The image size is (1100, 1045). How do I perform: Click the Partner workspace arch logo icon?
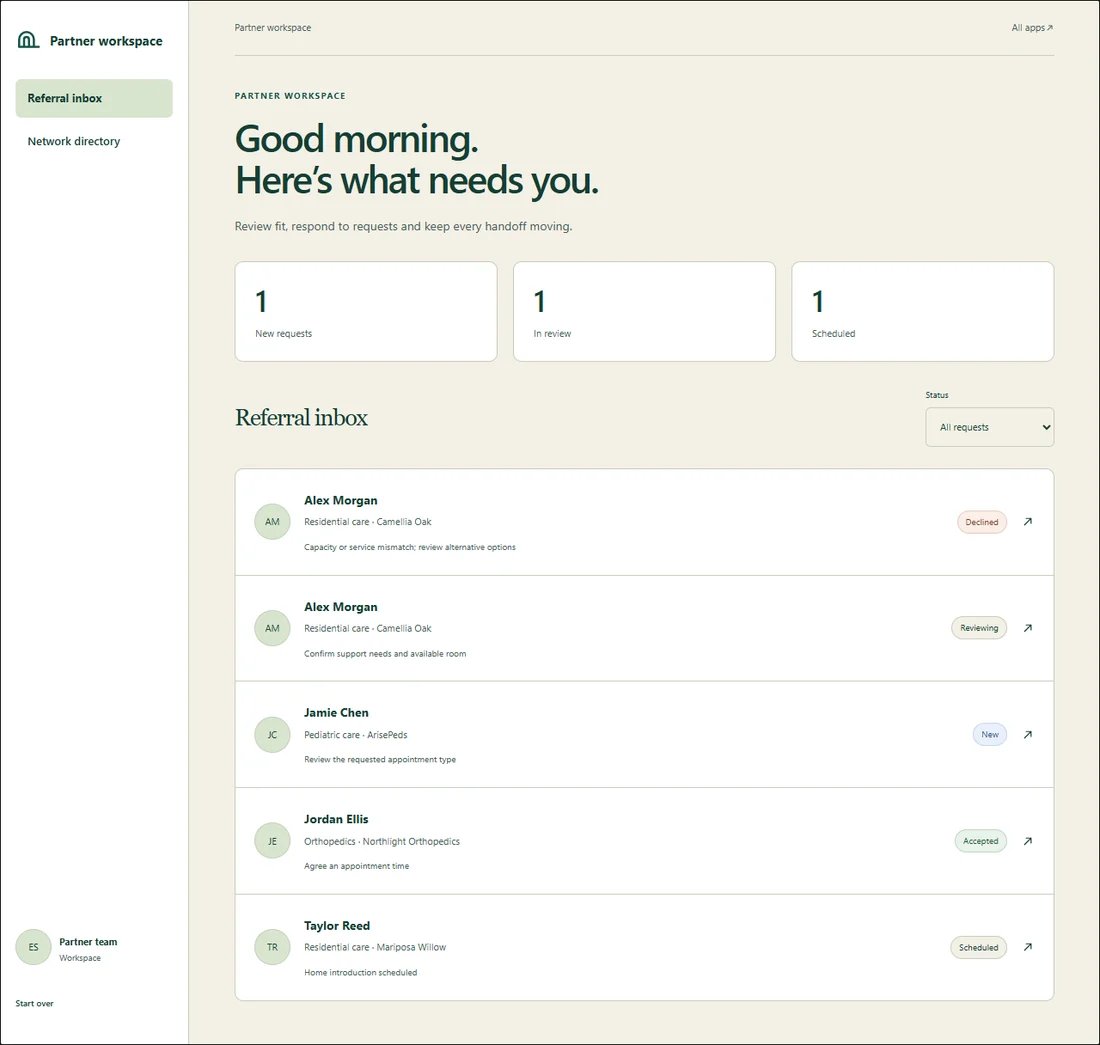[28, 40]
